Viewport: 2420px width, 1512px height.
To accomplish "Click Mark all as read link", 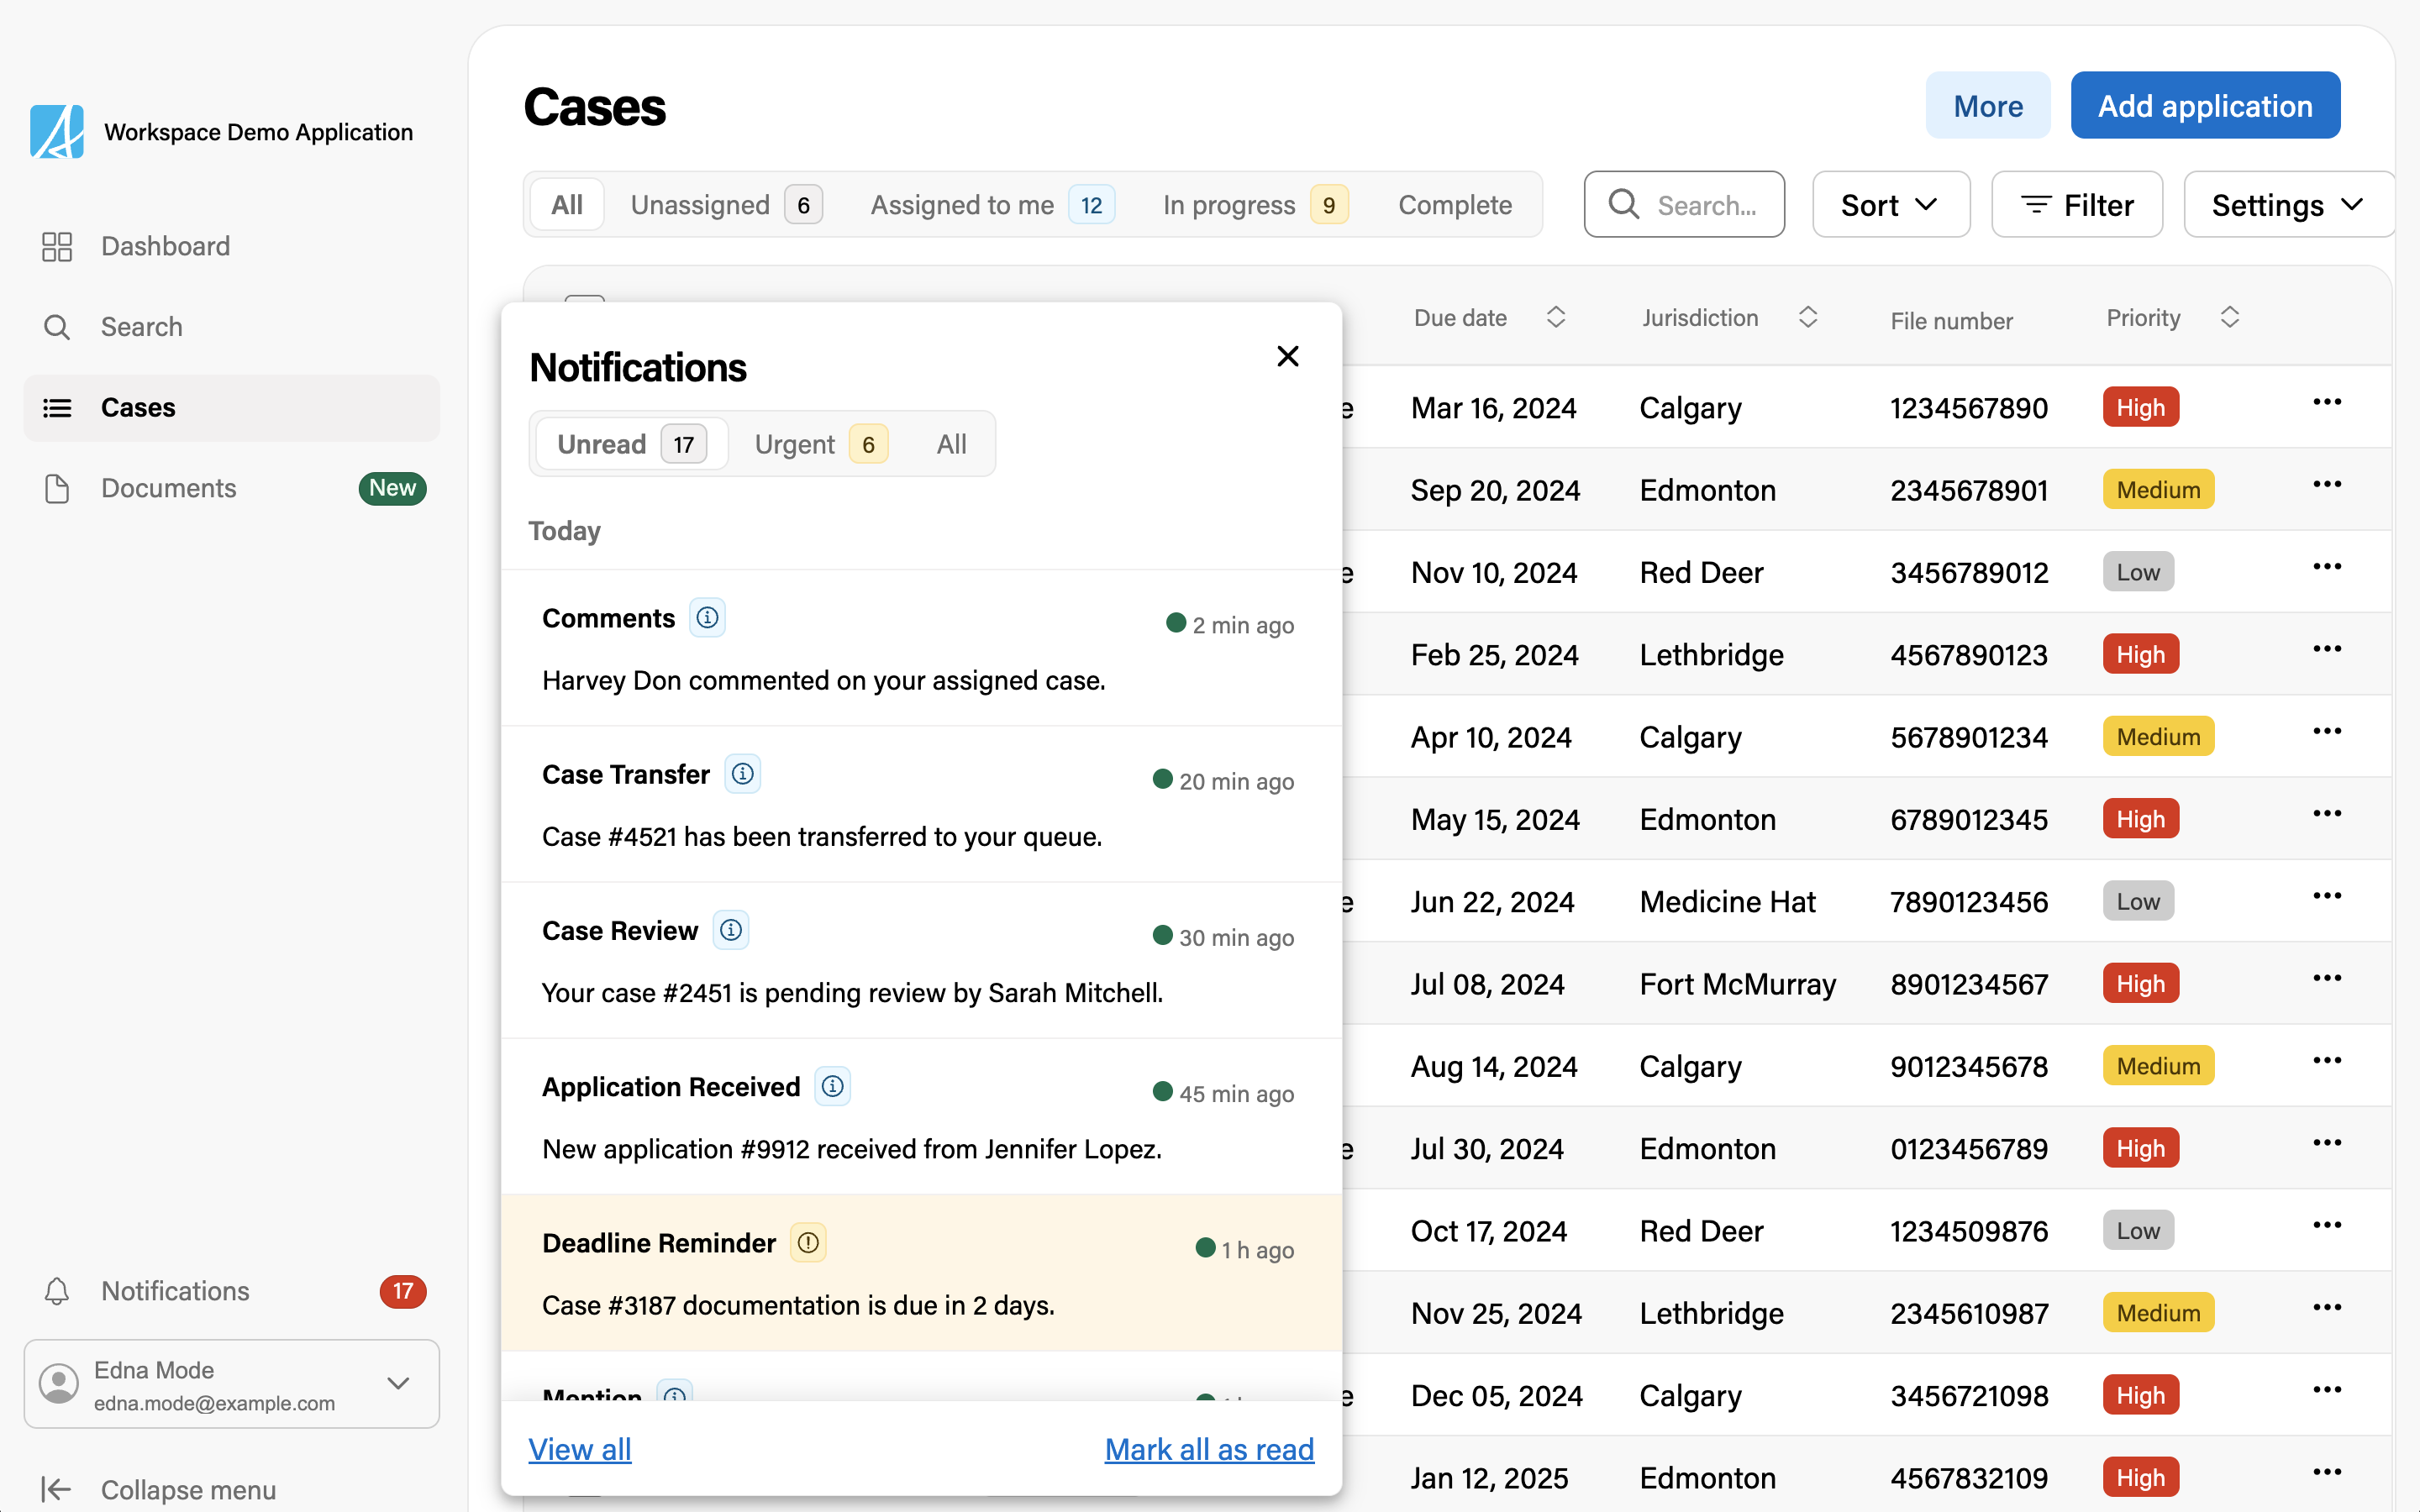I will [x=1209, y=1449].
